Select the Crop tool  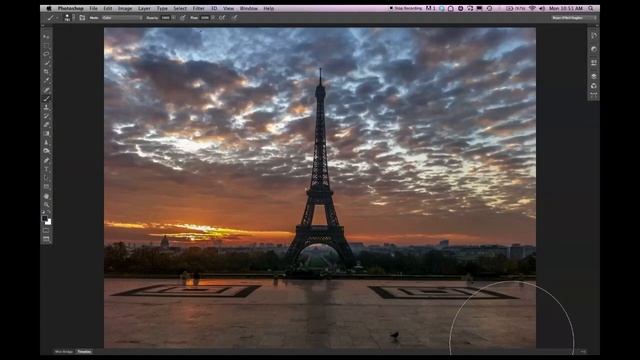[46, 71]
